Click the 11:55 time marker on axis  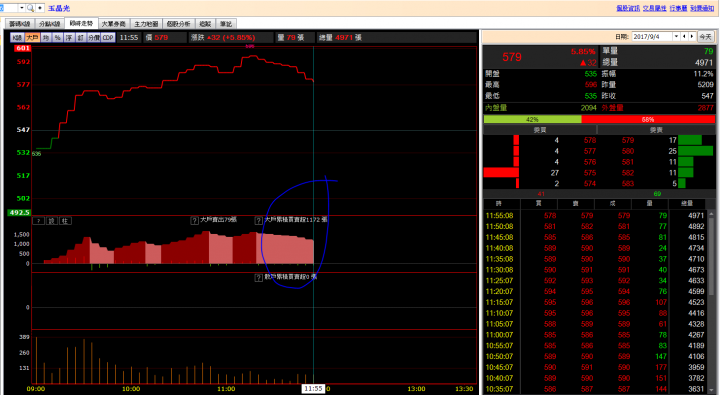coord(313,389)
